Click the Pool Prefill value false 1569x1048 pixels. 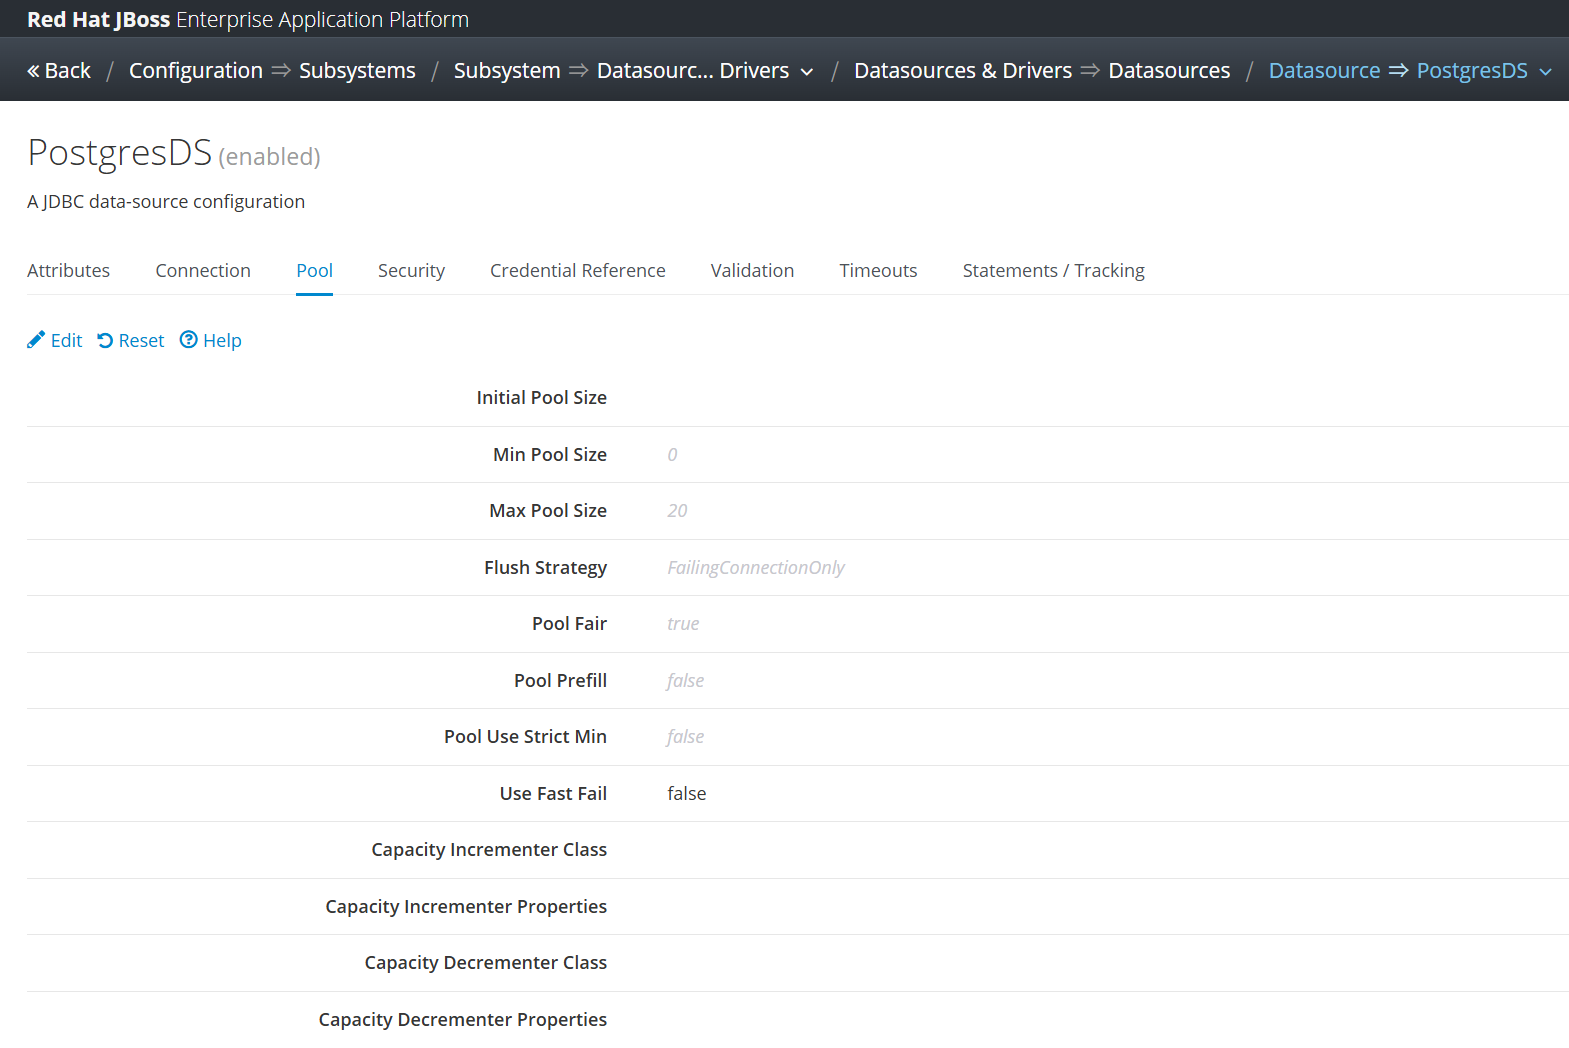click(x=685, y=681)
